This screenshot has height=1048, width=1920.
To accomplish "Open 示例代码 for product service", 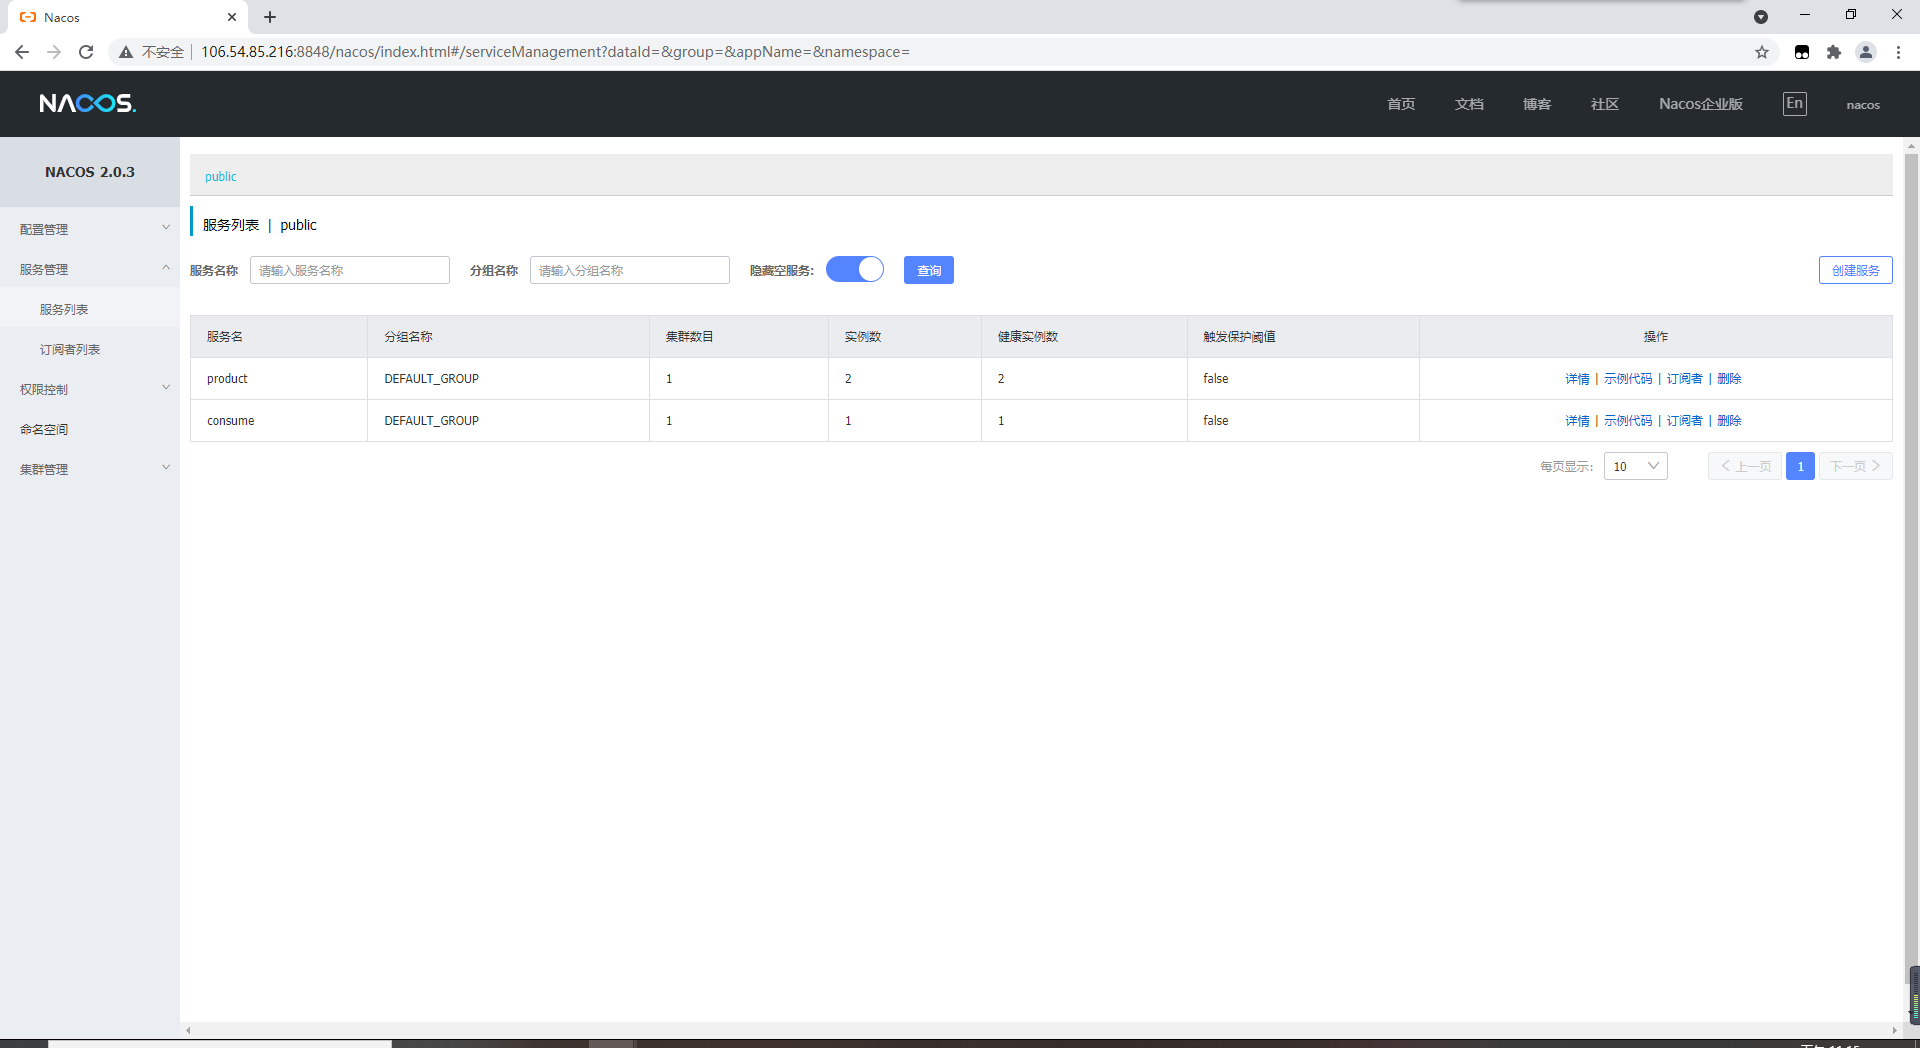I will (1628, 379).
